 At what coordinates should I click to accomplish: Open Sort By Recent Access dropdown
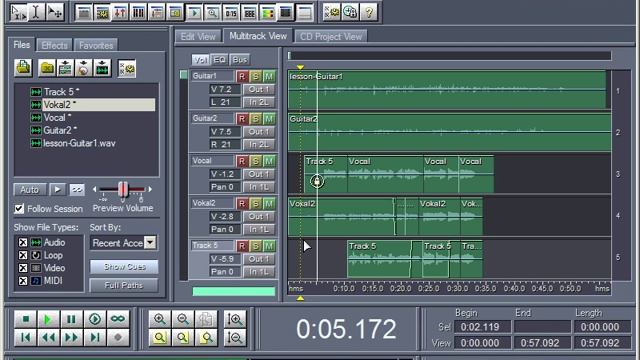tap(150, 243)
